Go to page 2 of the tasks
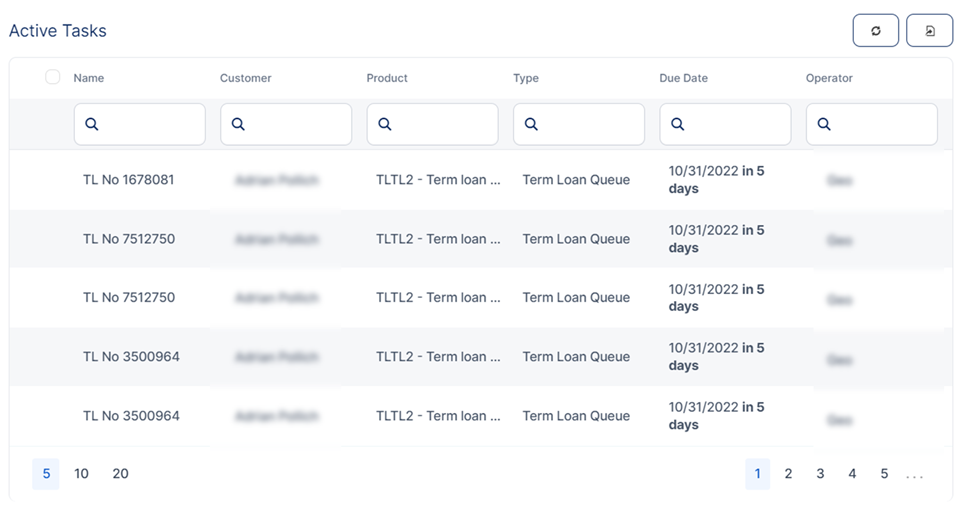 point(788,474)
